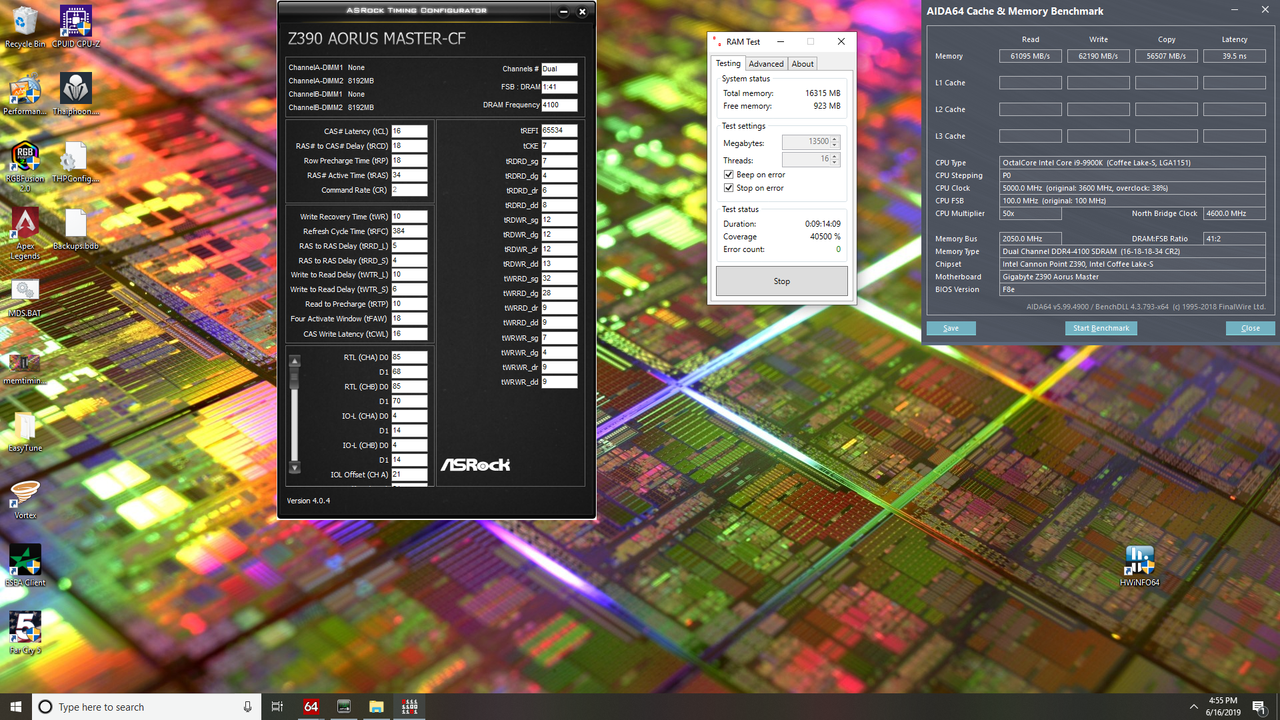The width and height of the screenshot is (1280, 720).
Task: Switch to the Advanced tab in RAM Test
Action: click(x=766, y=63)
